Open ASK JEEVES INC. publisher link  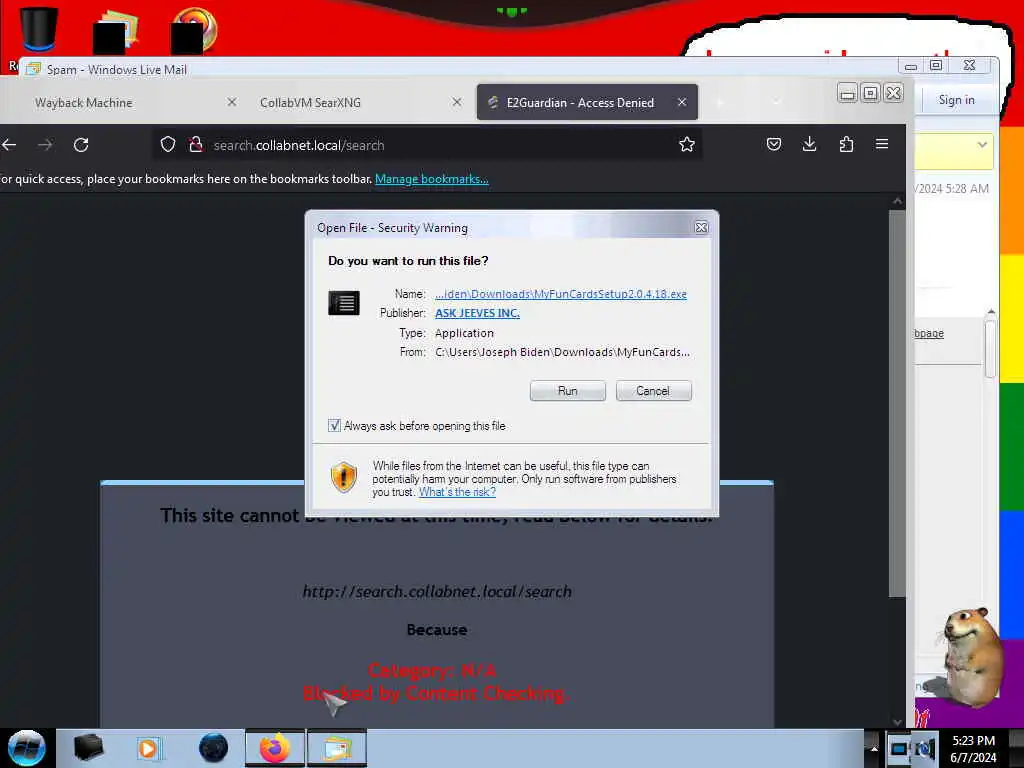(x=477, y=313)
